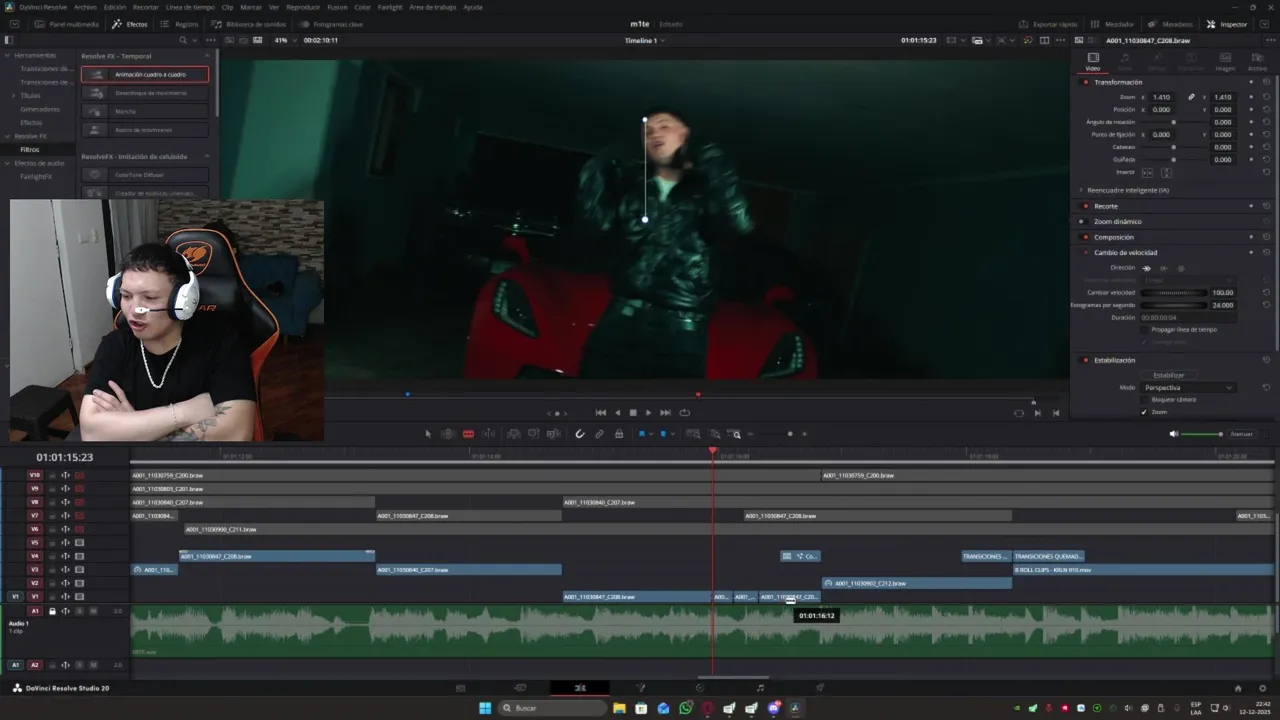This screenshot has width=1280, height=720.
Task: Enable Bloquear cámara checkbox
Action: coord(1145,399)
